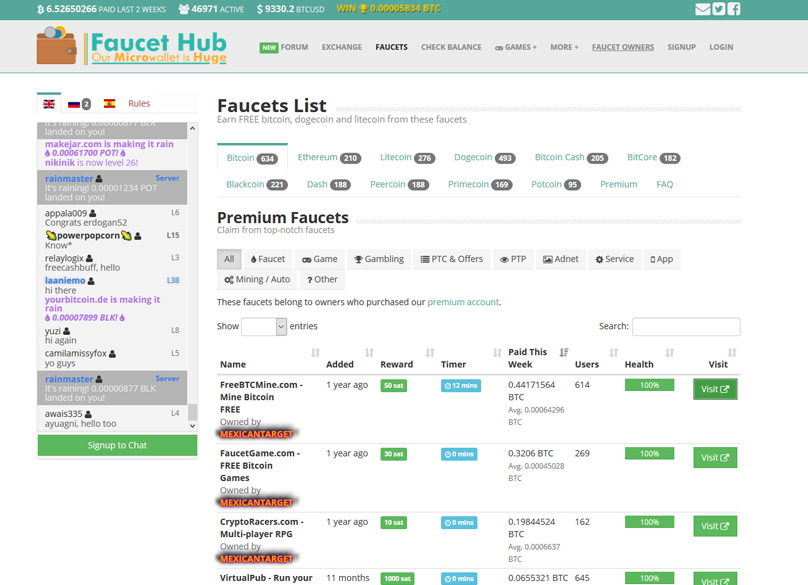Select the Ethereum 210 tab
The image size is (808, 585).
(329, 158)
